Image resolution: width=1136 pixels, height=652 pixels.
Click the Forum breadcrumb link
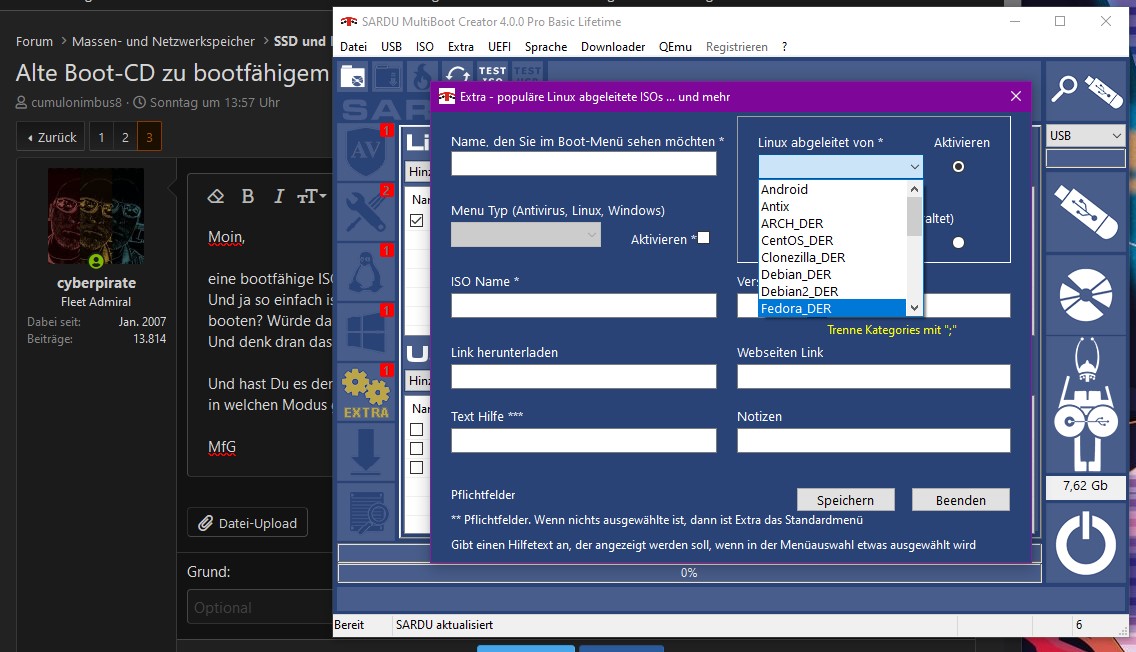pyautogui.click(x=34, y=41)
